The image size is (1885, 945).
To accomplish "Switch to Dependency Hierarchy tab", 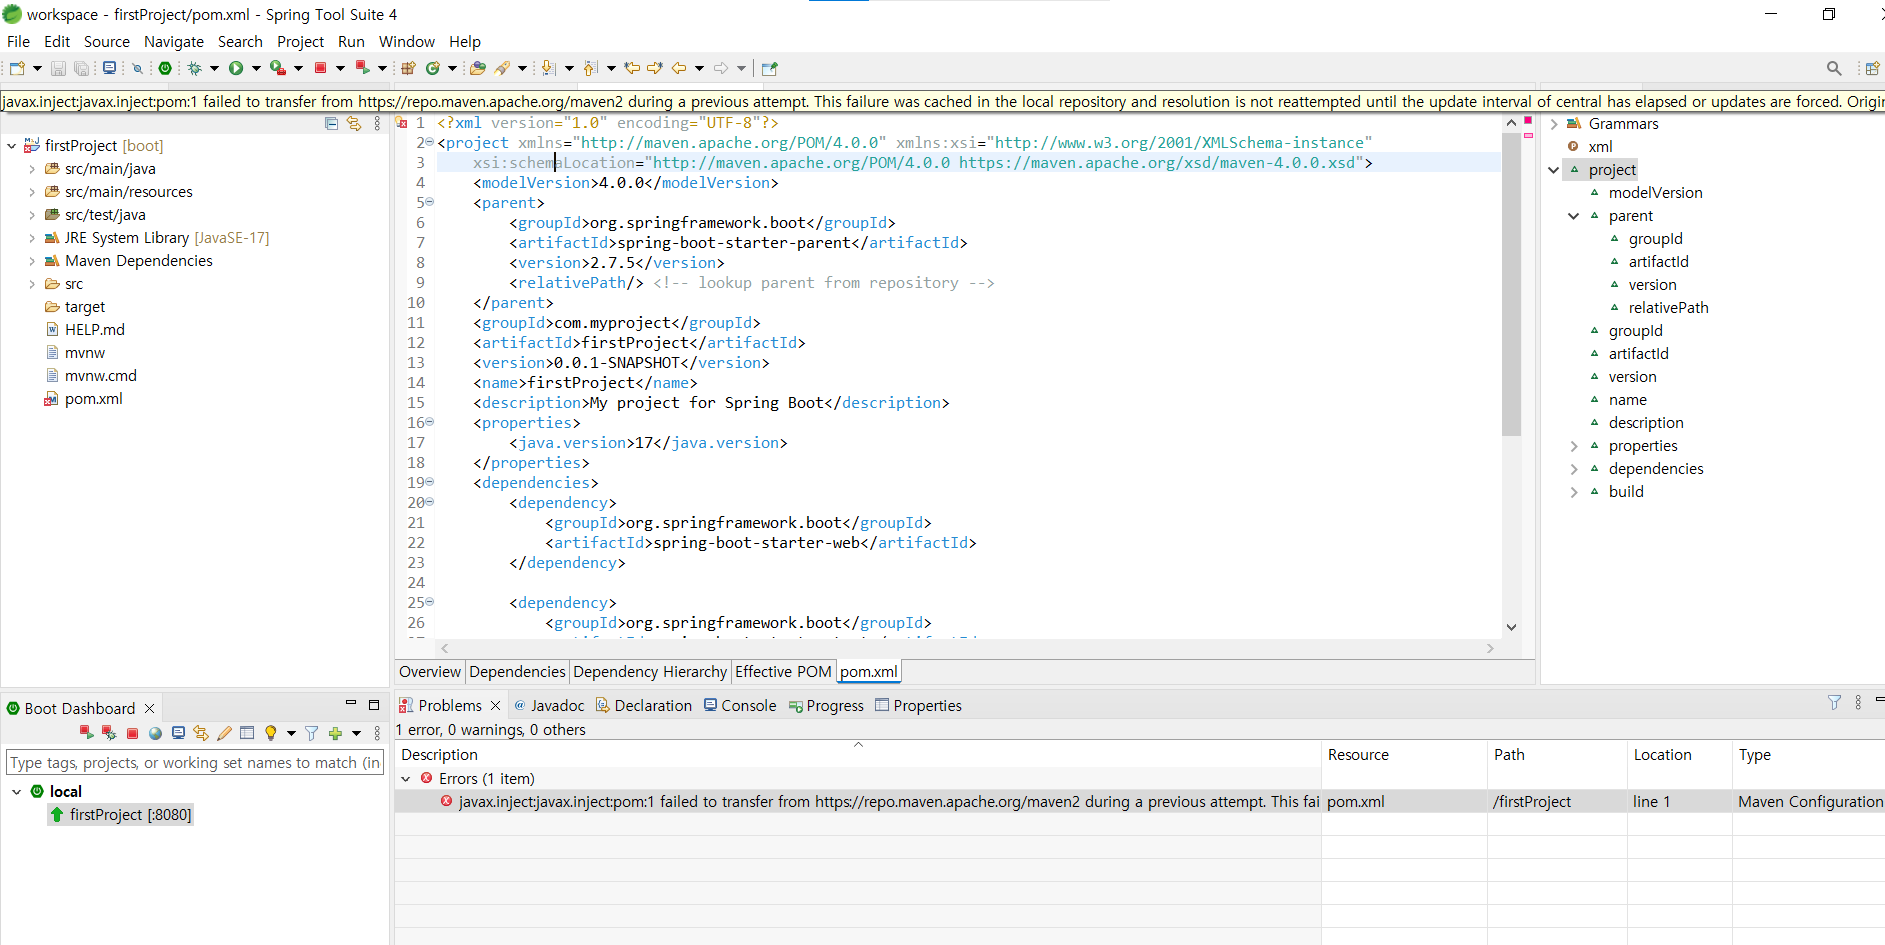I will click(650, 672).
